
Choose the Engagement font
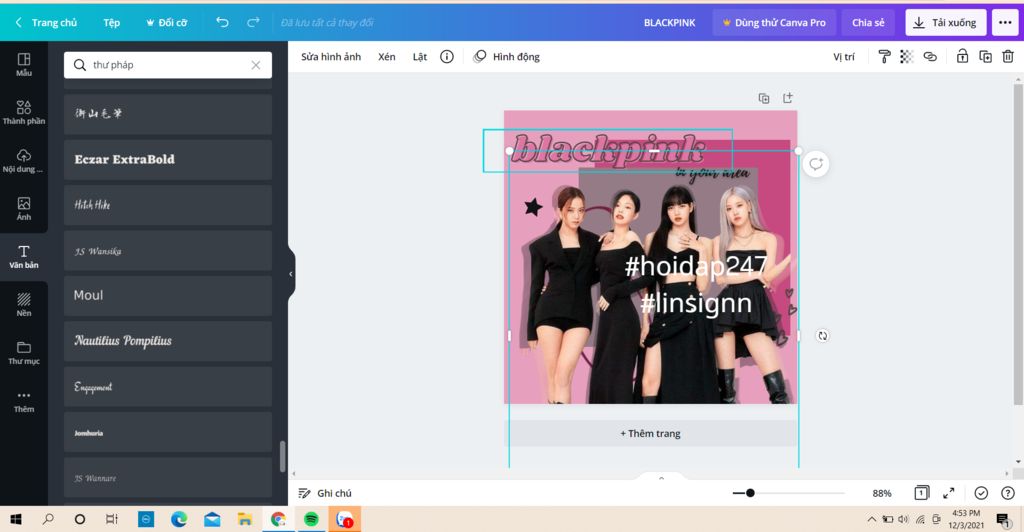click(168, 387)
